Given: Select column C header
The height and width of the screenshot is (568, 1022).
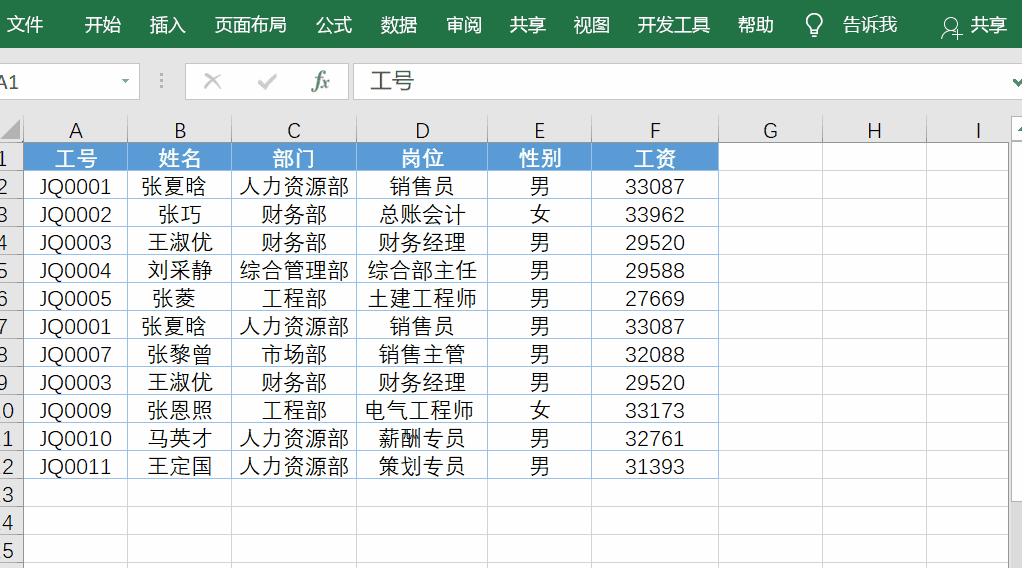Looking at the screenshot, I should (x=294, y=130).
